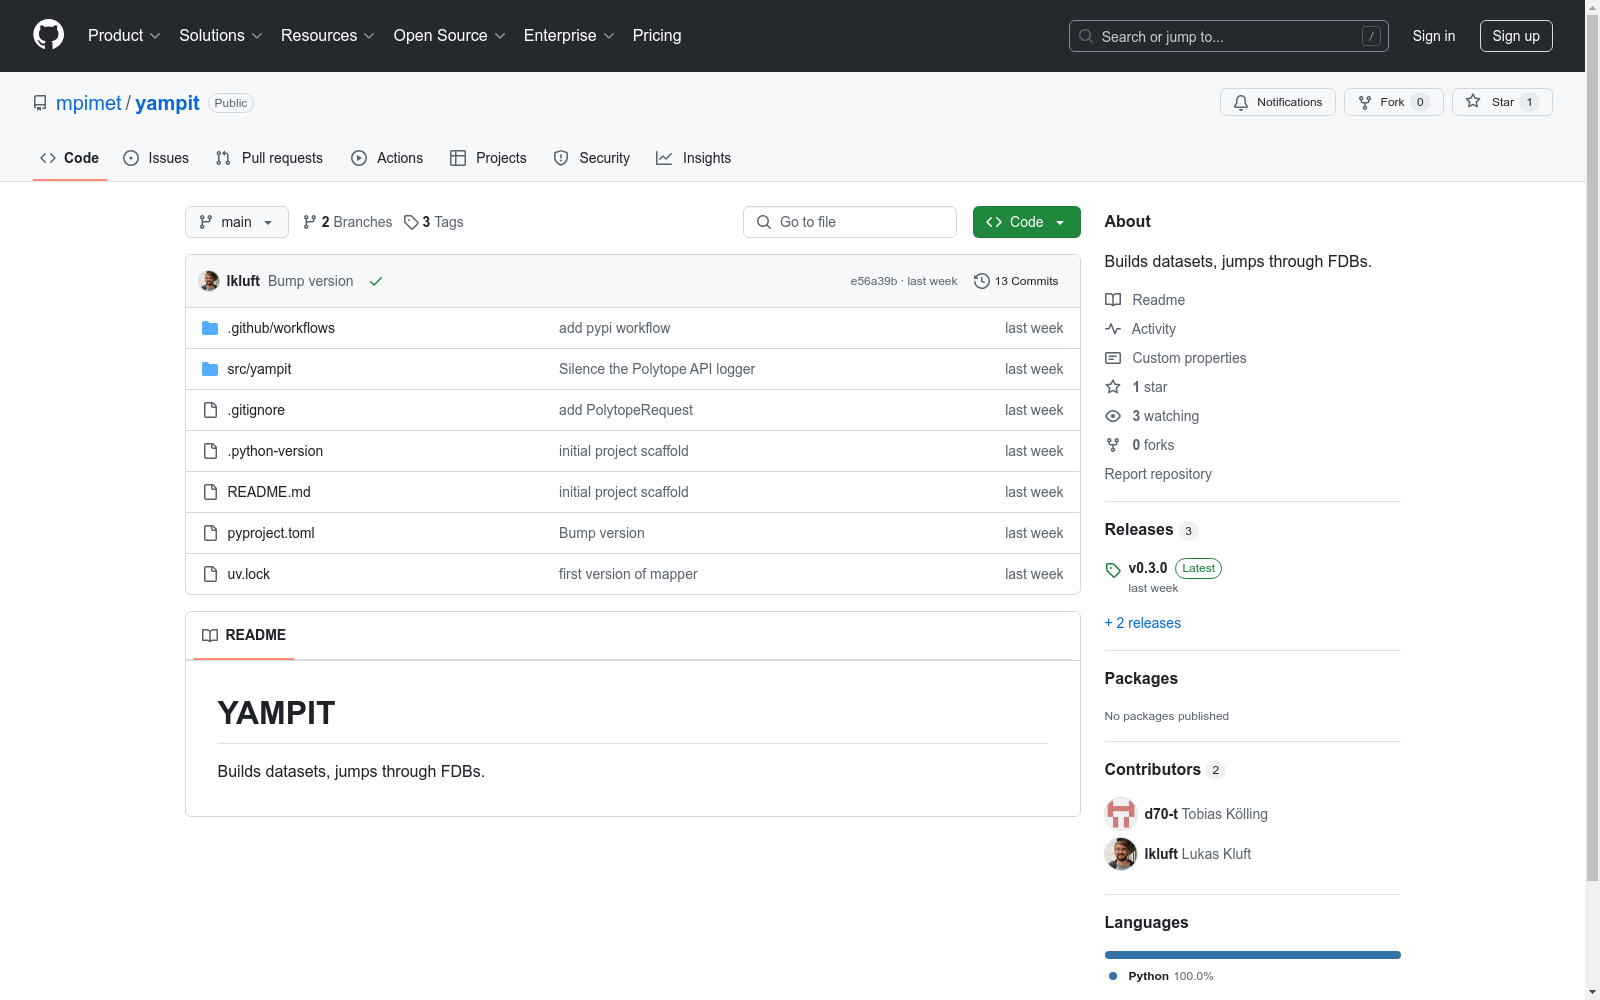Open 'add PolytopeRequest' commit message
Image resolution: width=1600 pixels, height=1000 pixels.
[x=626, y=410]
